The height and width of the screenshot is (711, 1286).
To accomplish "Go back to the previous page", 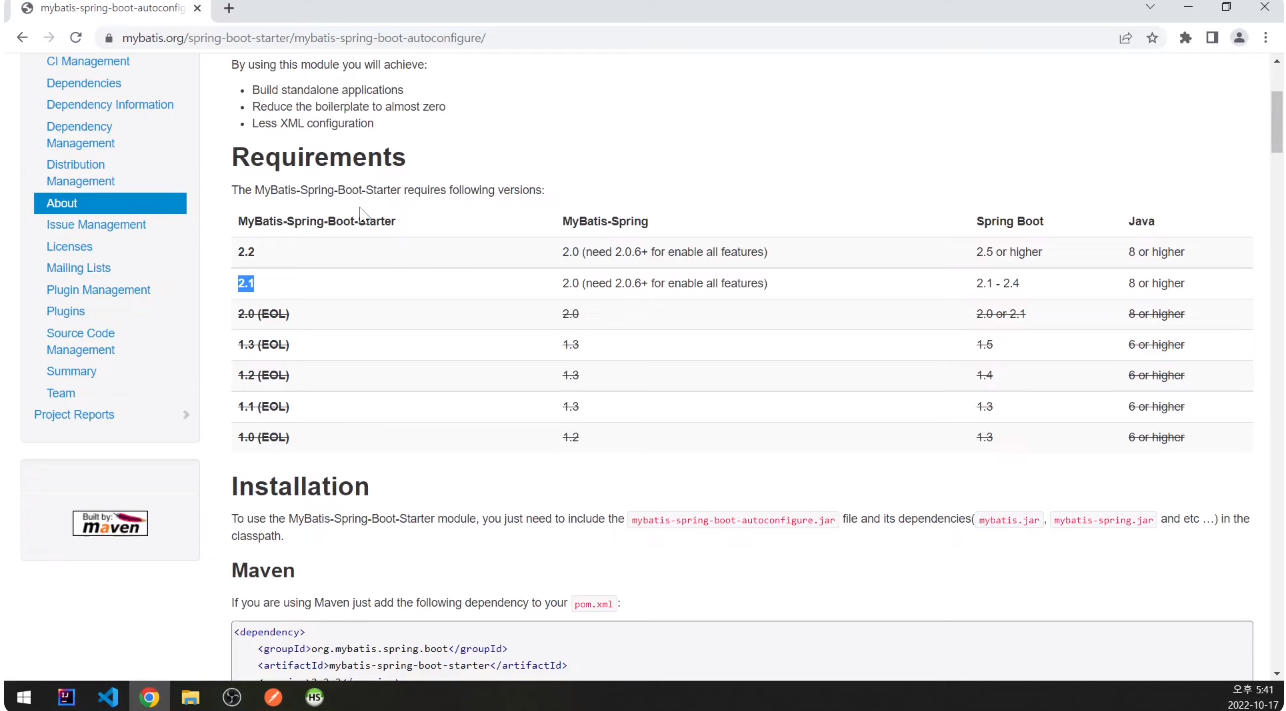I will coord(22,38).
